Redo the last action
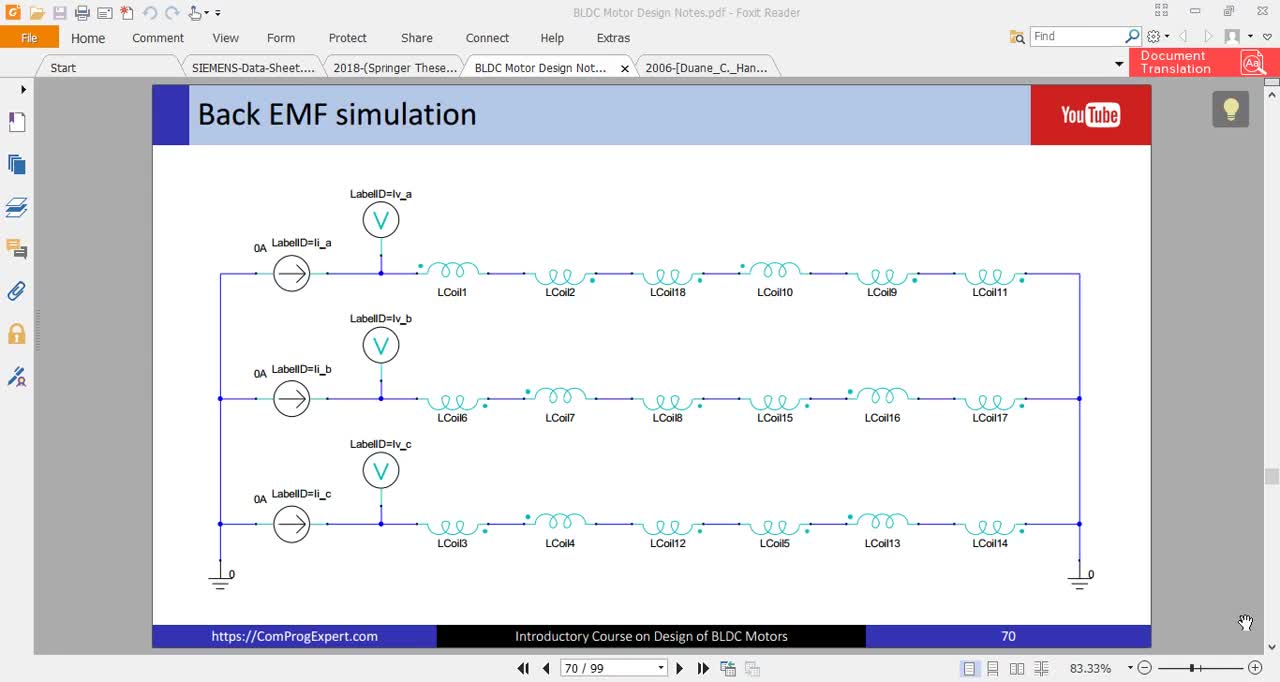1280x682 pixels. tap(172, 13)
